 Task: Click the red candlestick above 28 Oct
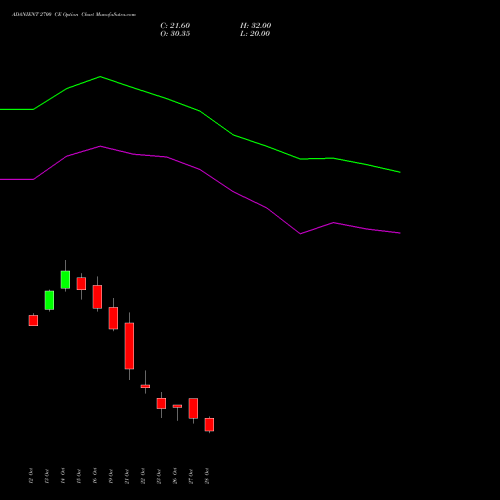click(x=209, y=425)
